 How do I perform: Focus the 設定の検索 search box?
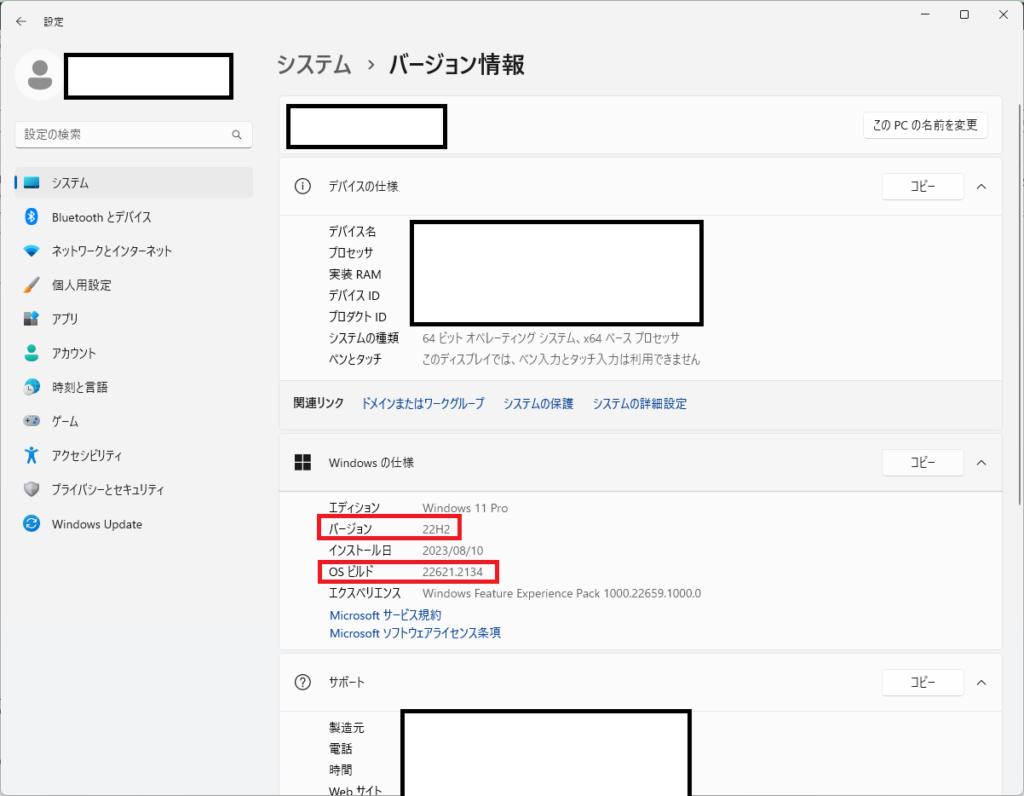(133, 135)
